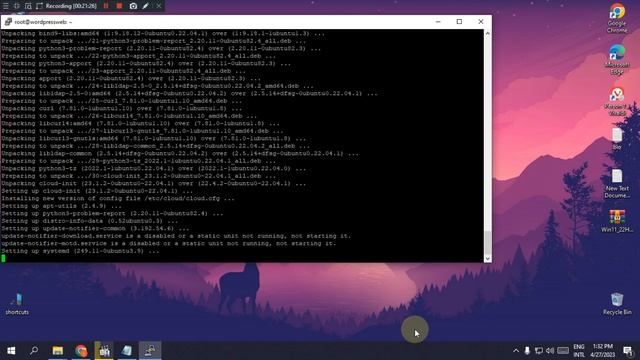Change ENG INTL input language

pyautogui.click(x=579, y=351)
